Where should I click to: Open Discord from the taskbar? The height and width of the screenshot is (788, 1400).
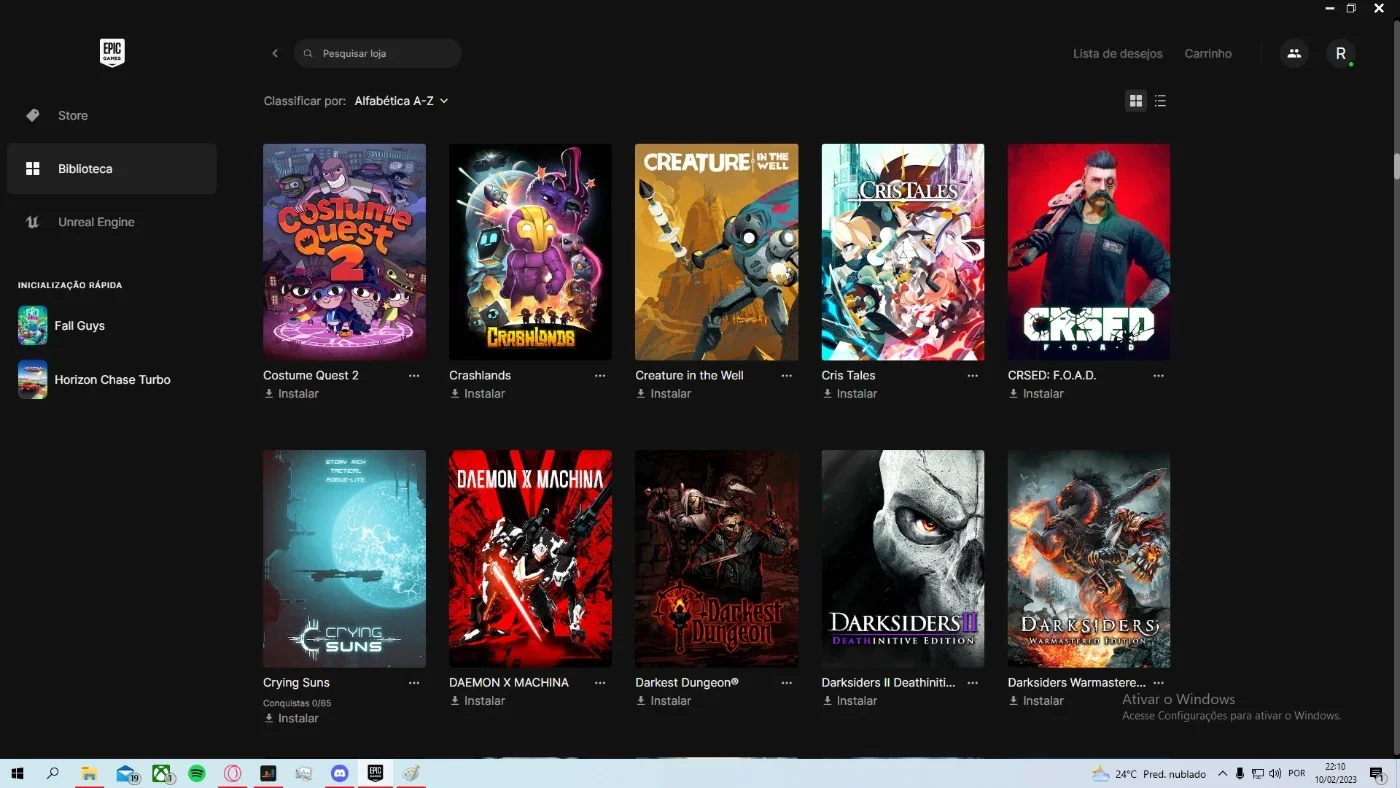(x=340, y=773)
